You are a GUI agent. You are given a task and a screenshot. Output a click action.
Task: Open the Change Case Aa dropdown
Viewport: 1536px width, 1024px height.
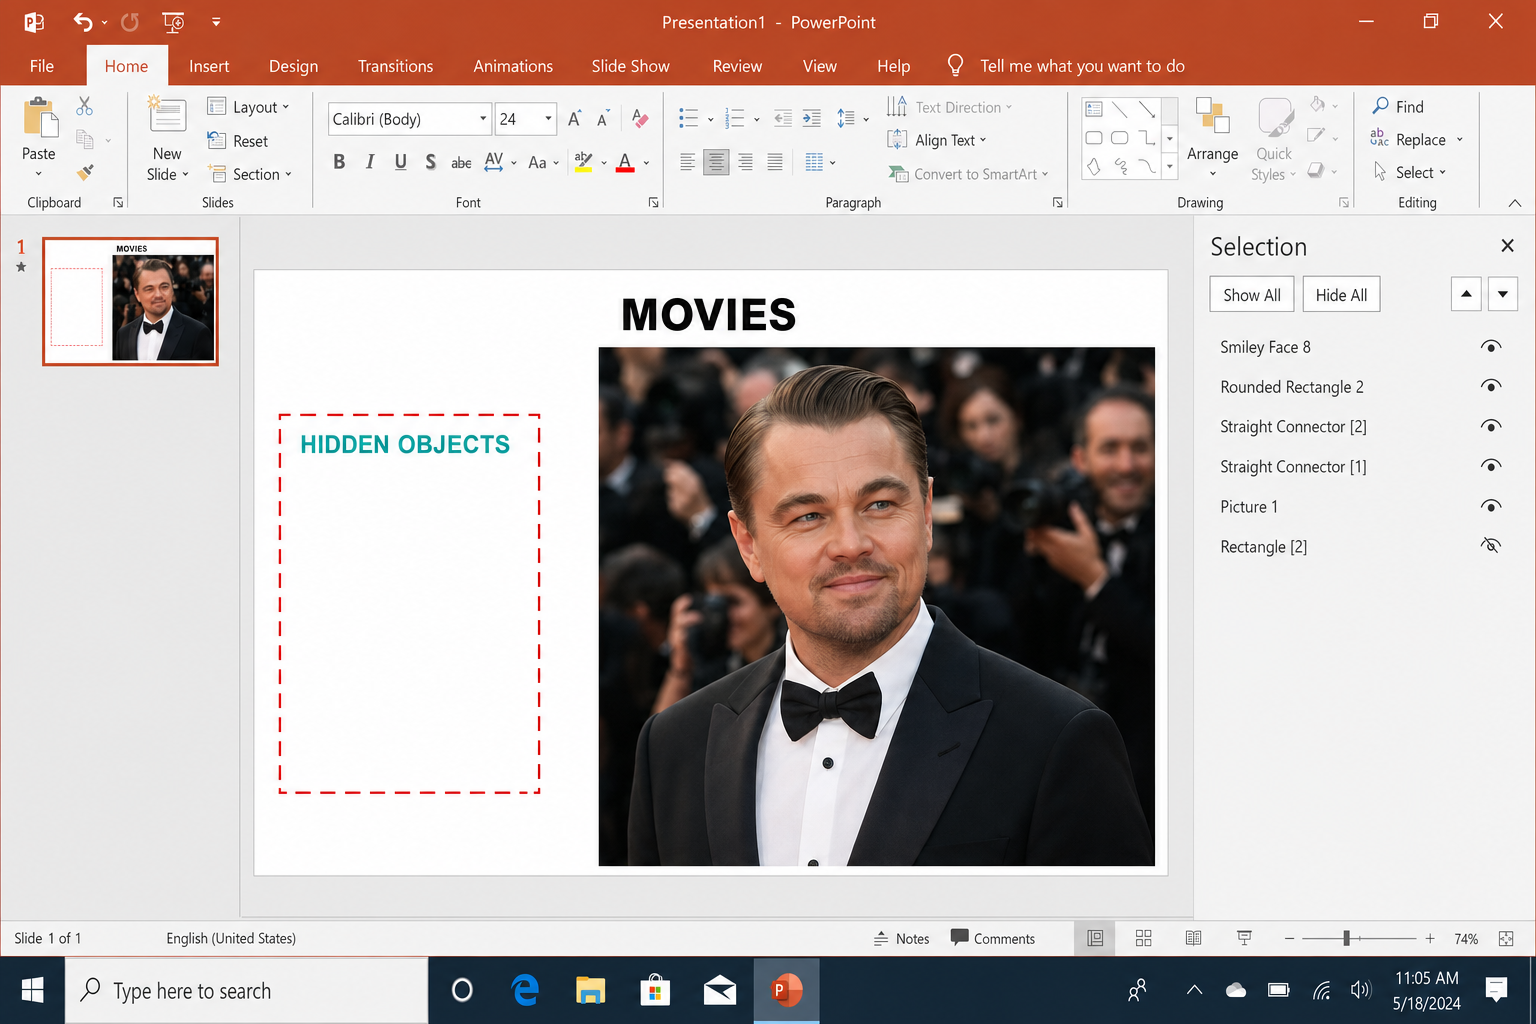coord(543,162)
